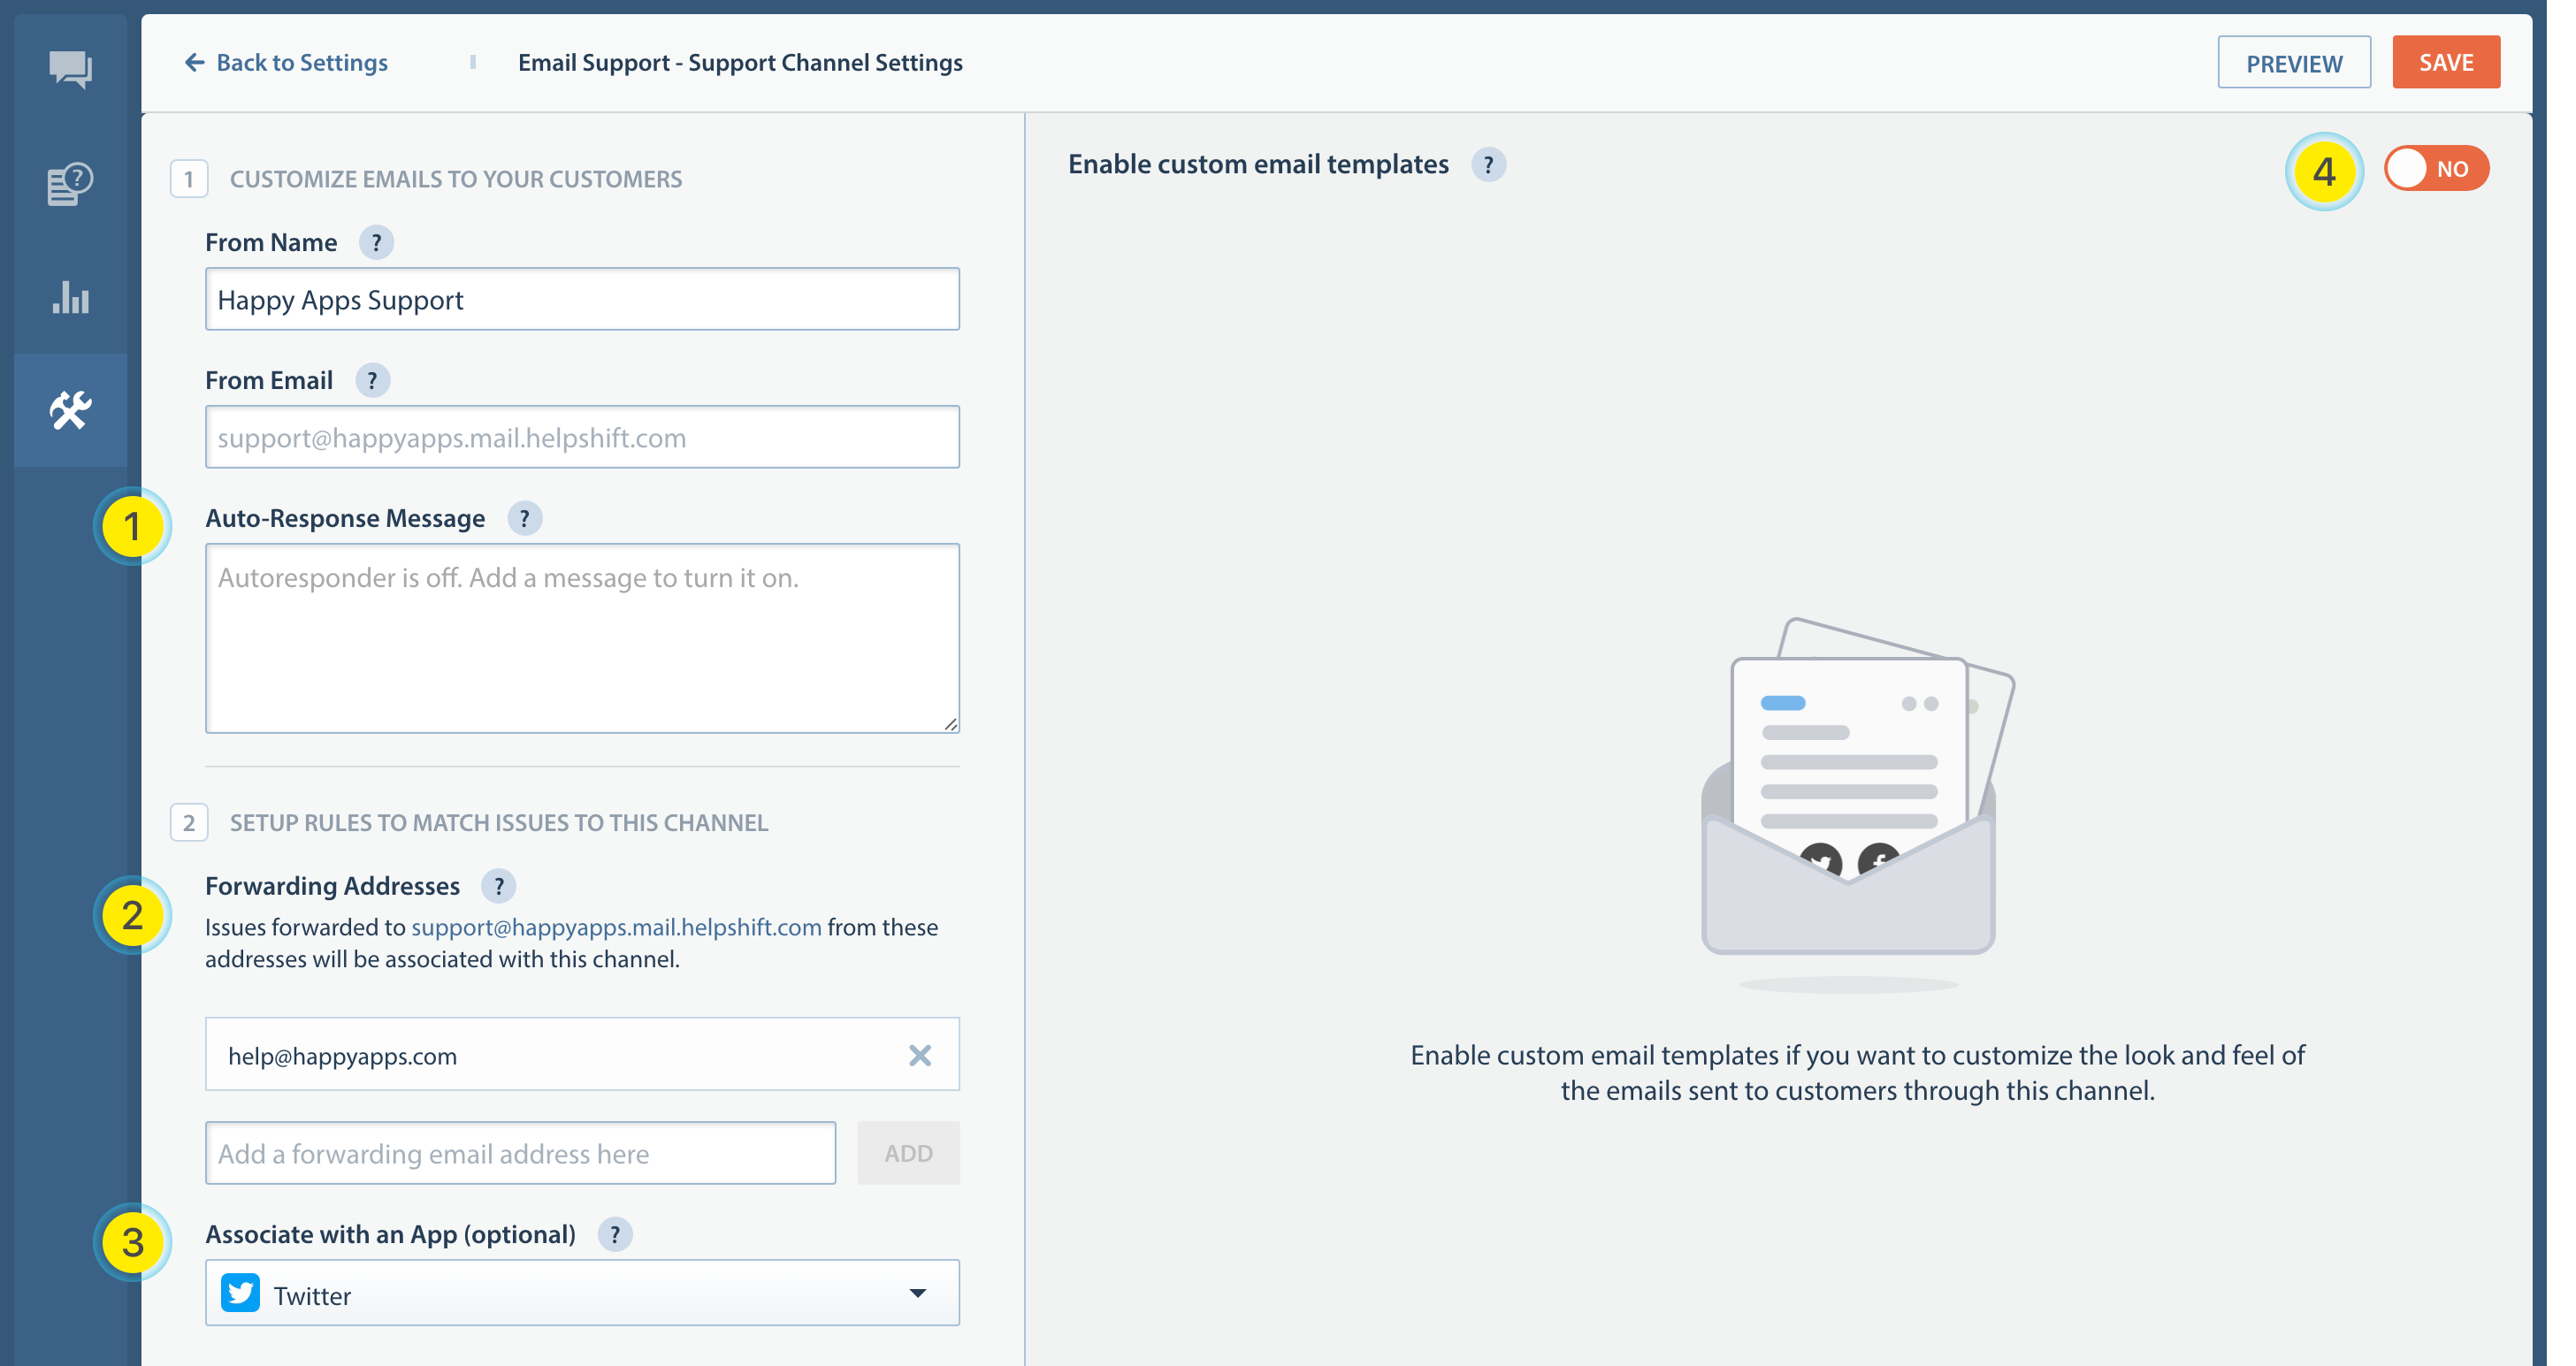This screenshot has width=2576, height=1366.
Task: Click help icon next to From Email
Action: (x=372, y=381)
